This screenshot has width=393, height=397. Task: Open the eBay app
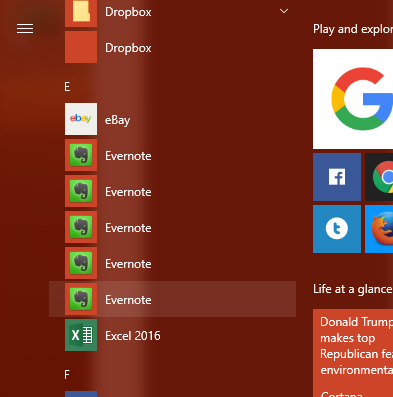pyautogui.click(x=172, y=119)
